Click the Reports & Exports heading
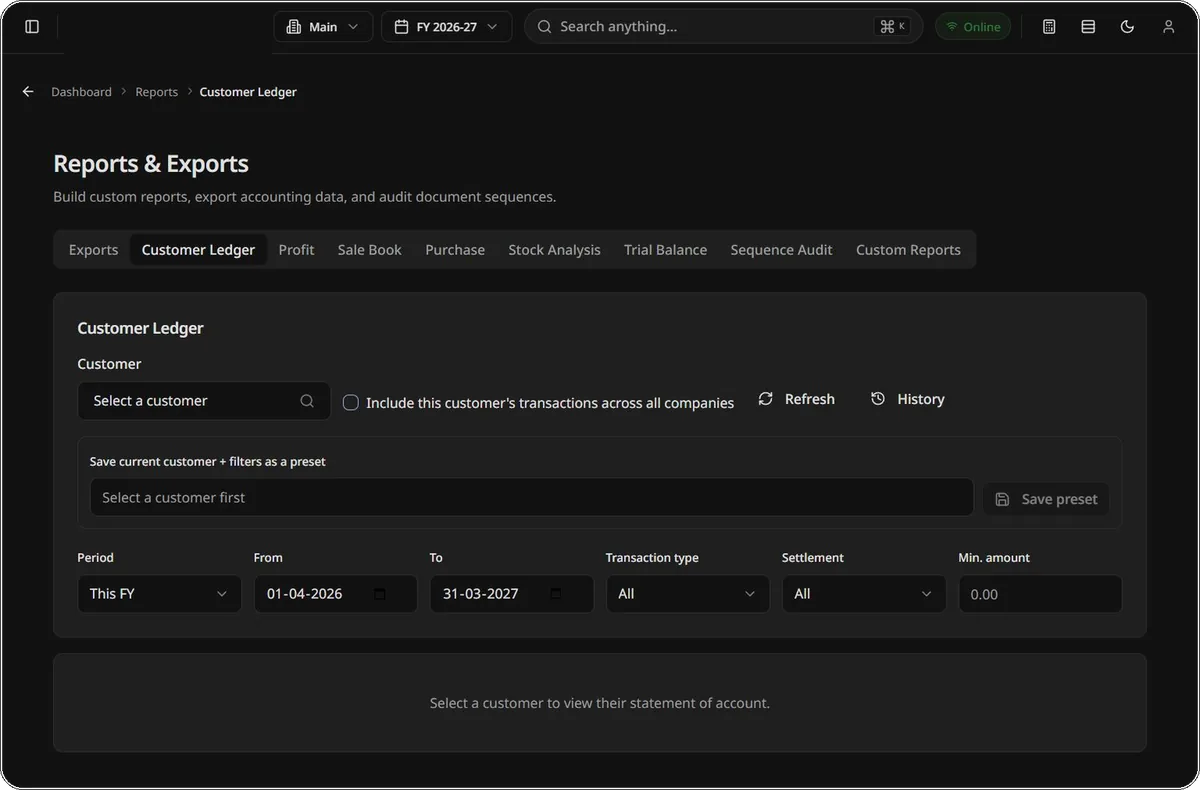 pyautogui.click(x=151, y=164)
